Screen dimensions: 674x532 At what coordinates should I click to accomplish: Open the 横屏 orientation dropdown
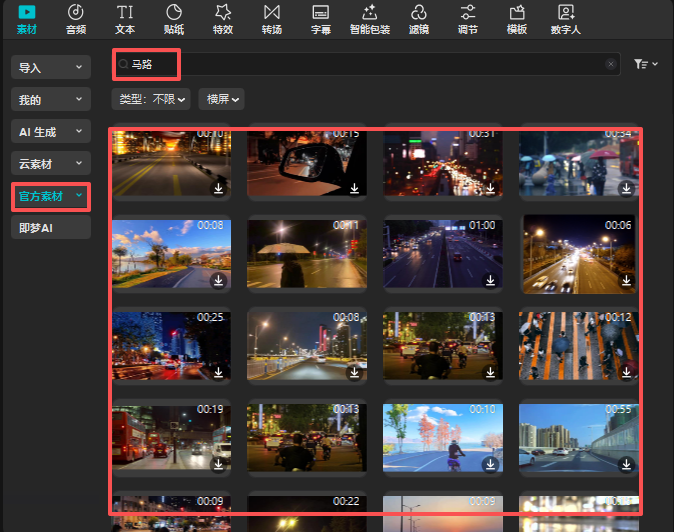pyautogui.click(x=221, y=99)
